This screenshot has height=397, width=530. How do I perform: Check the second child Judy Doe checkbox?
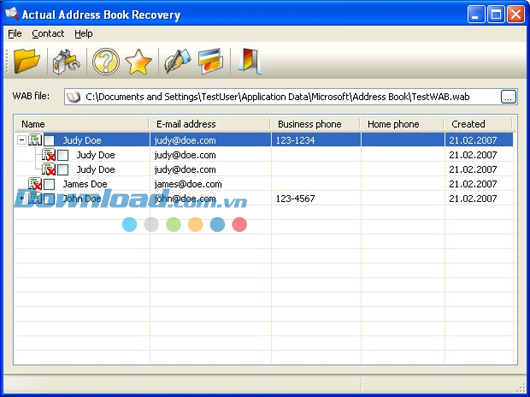[x=63, y=170]
